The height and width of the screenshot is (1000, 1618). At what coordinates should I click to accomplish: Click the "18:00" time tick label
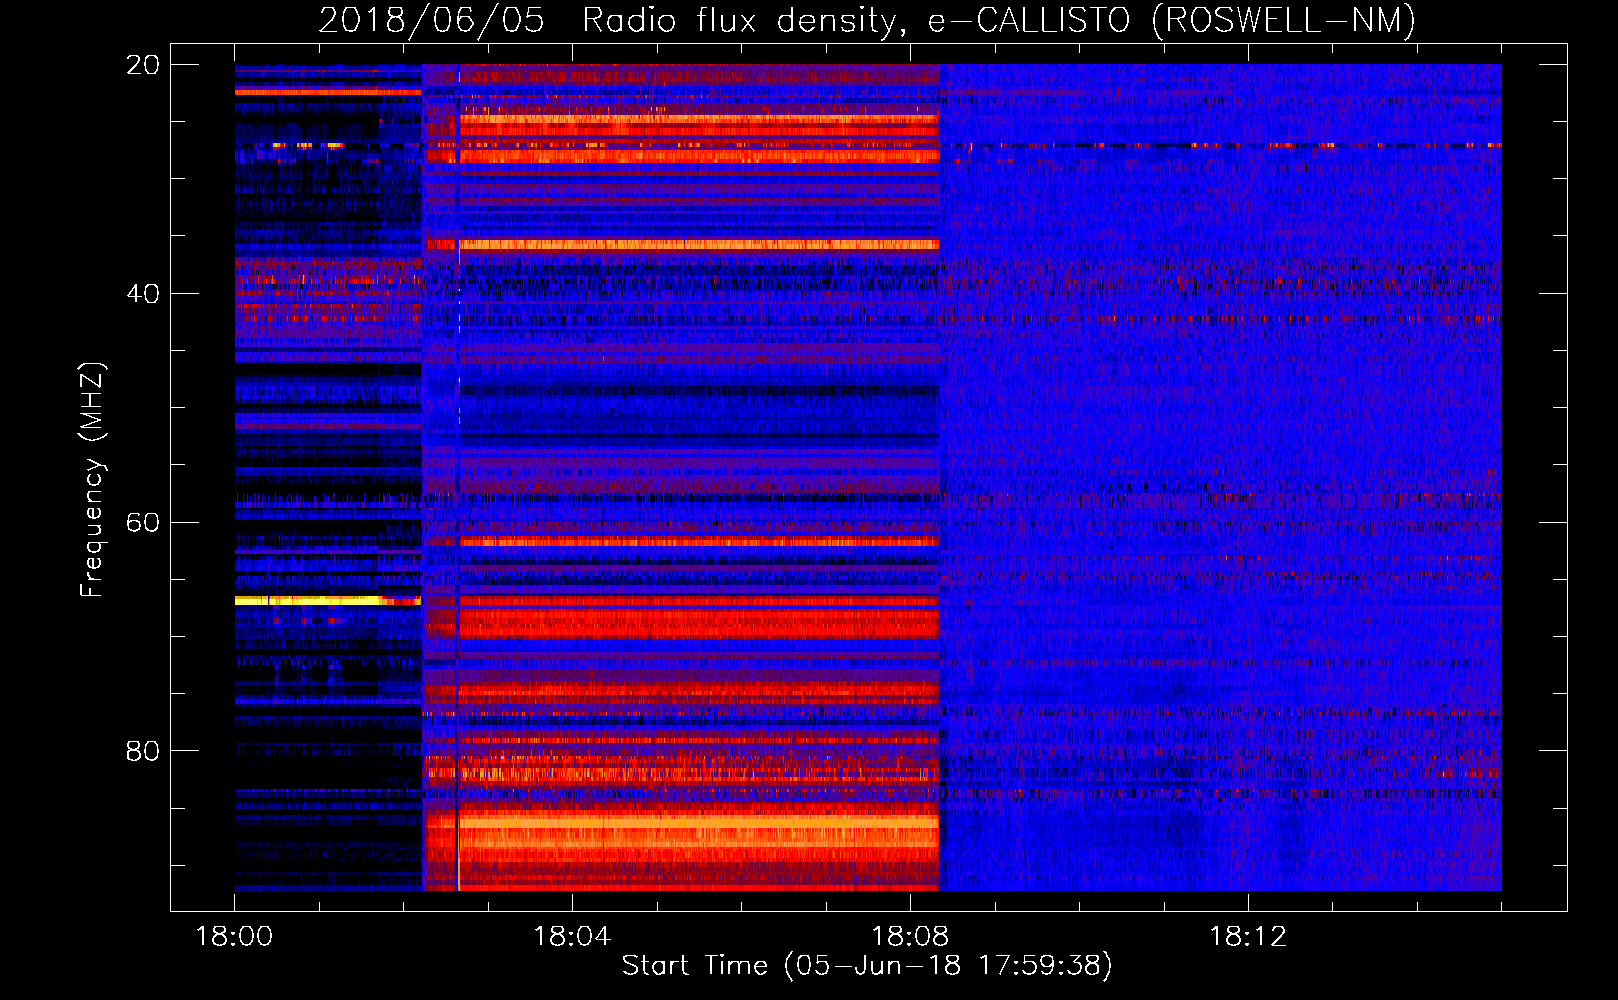(x=235, y=937)
